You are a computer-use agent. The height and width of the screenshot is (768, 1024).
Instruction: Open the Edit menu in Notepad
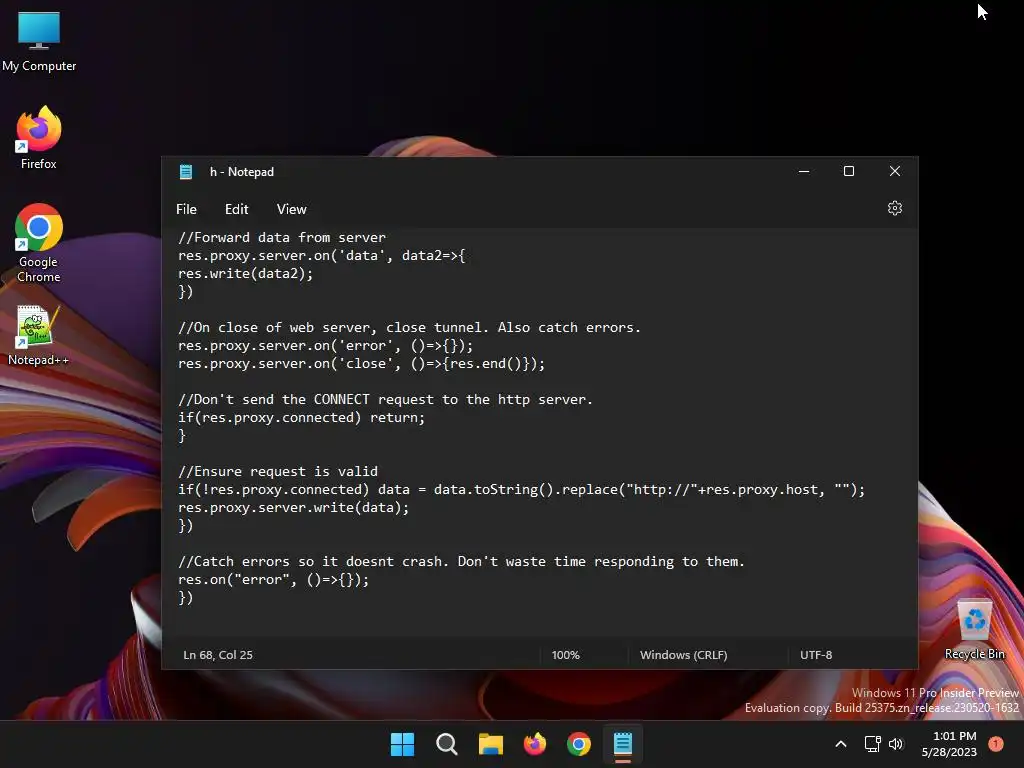(x=236, y=209)
